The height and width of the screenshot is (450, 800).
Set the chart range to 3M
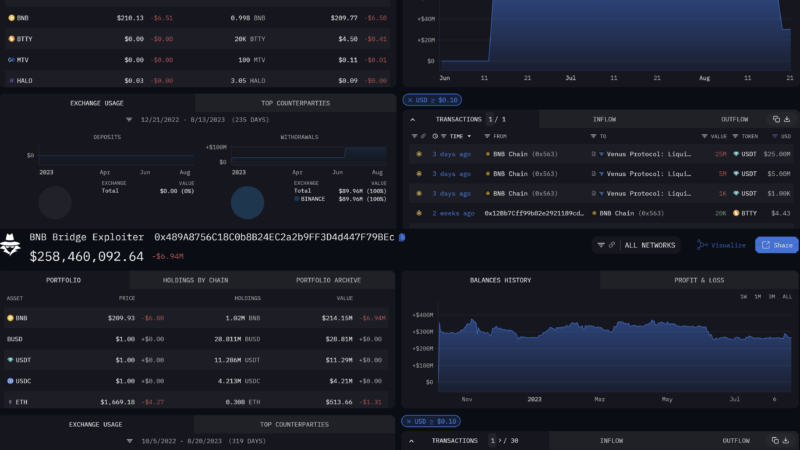[x=772, y=297]
